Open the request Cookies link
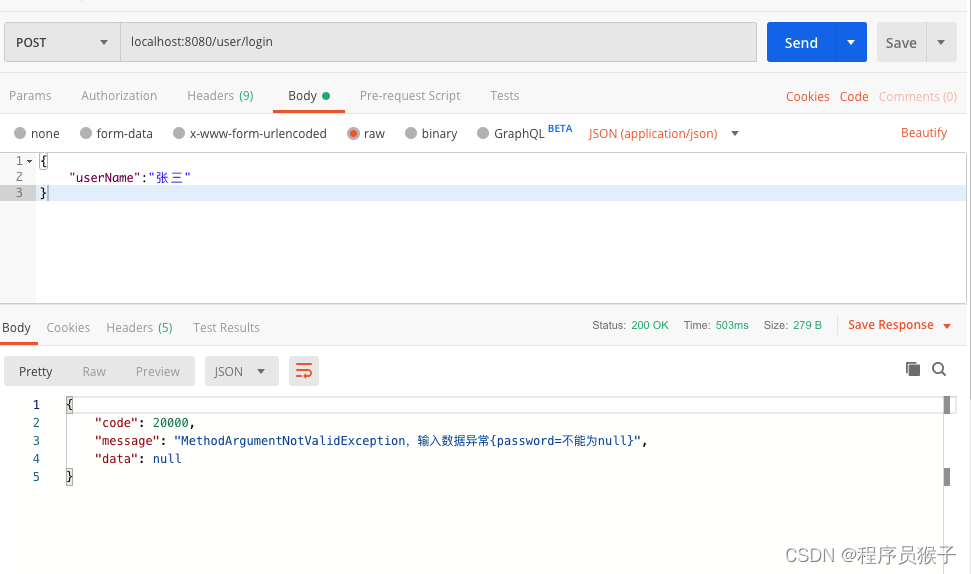Screen dimensions: 971x574 (808, 97)
